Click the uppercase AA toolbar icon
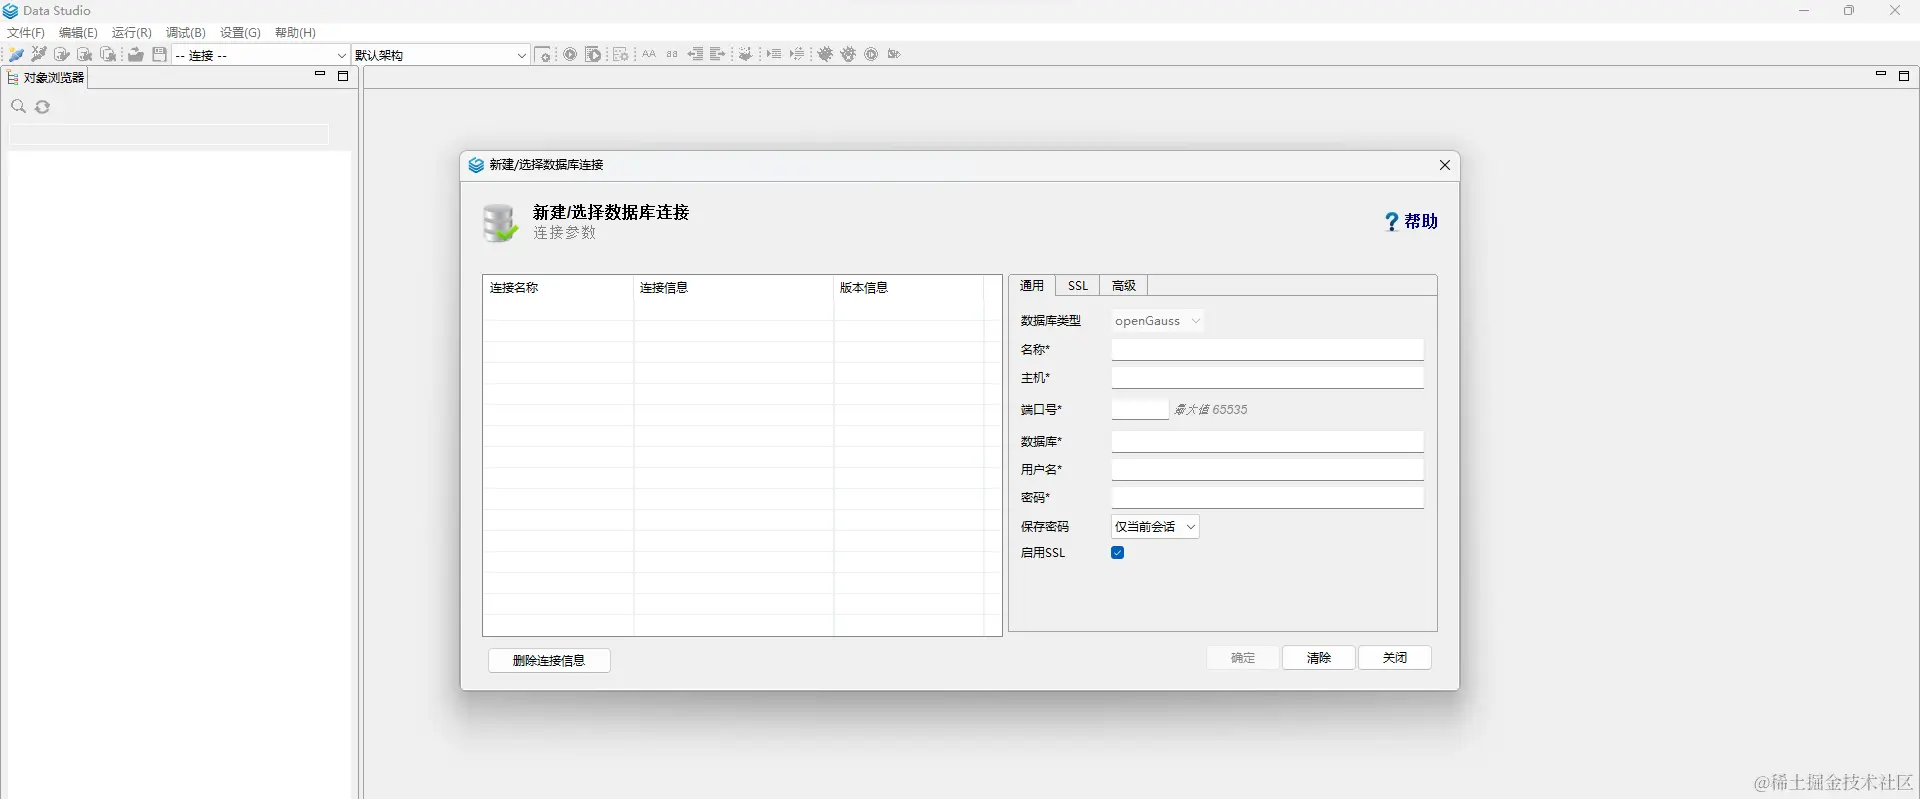Image resolution: width=1920 pixels, height=799 pixels. click(x=649, y=55)
